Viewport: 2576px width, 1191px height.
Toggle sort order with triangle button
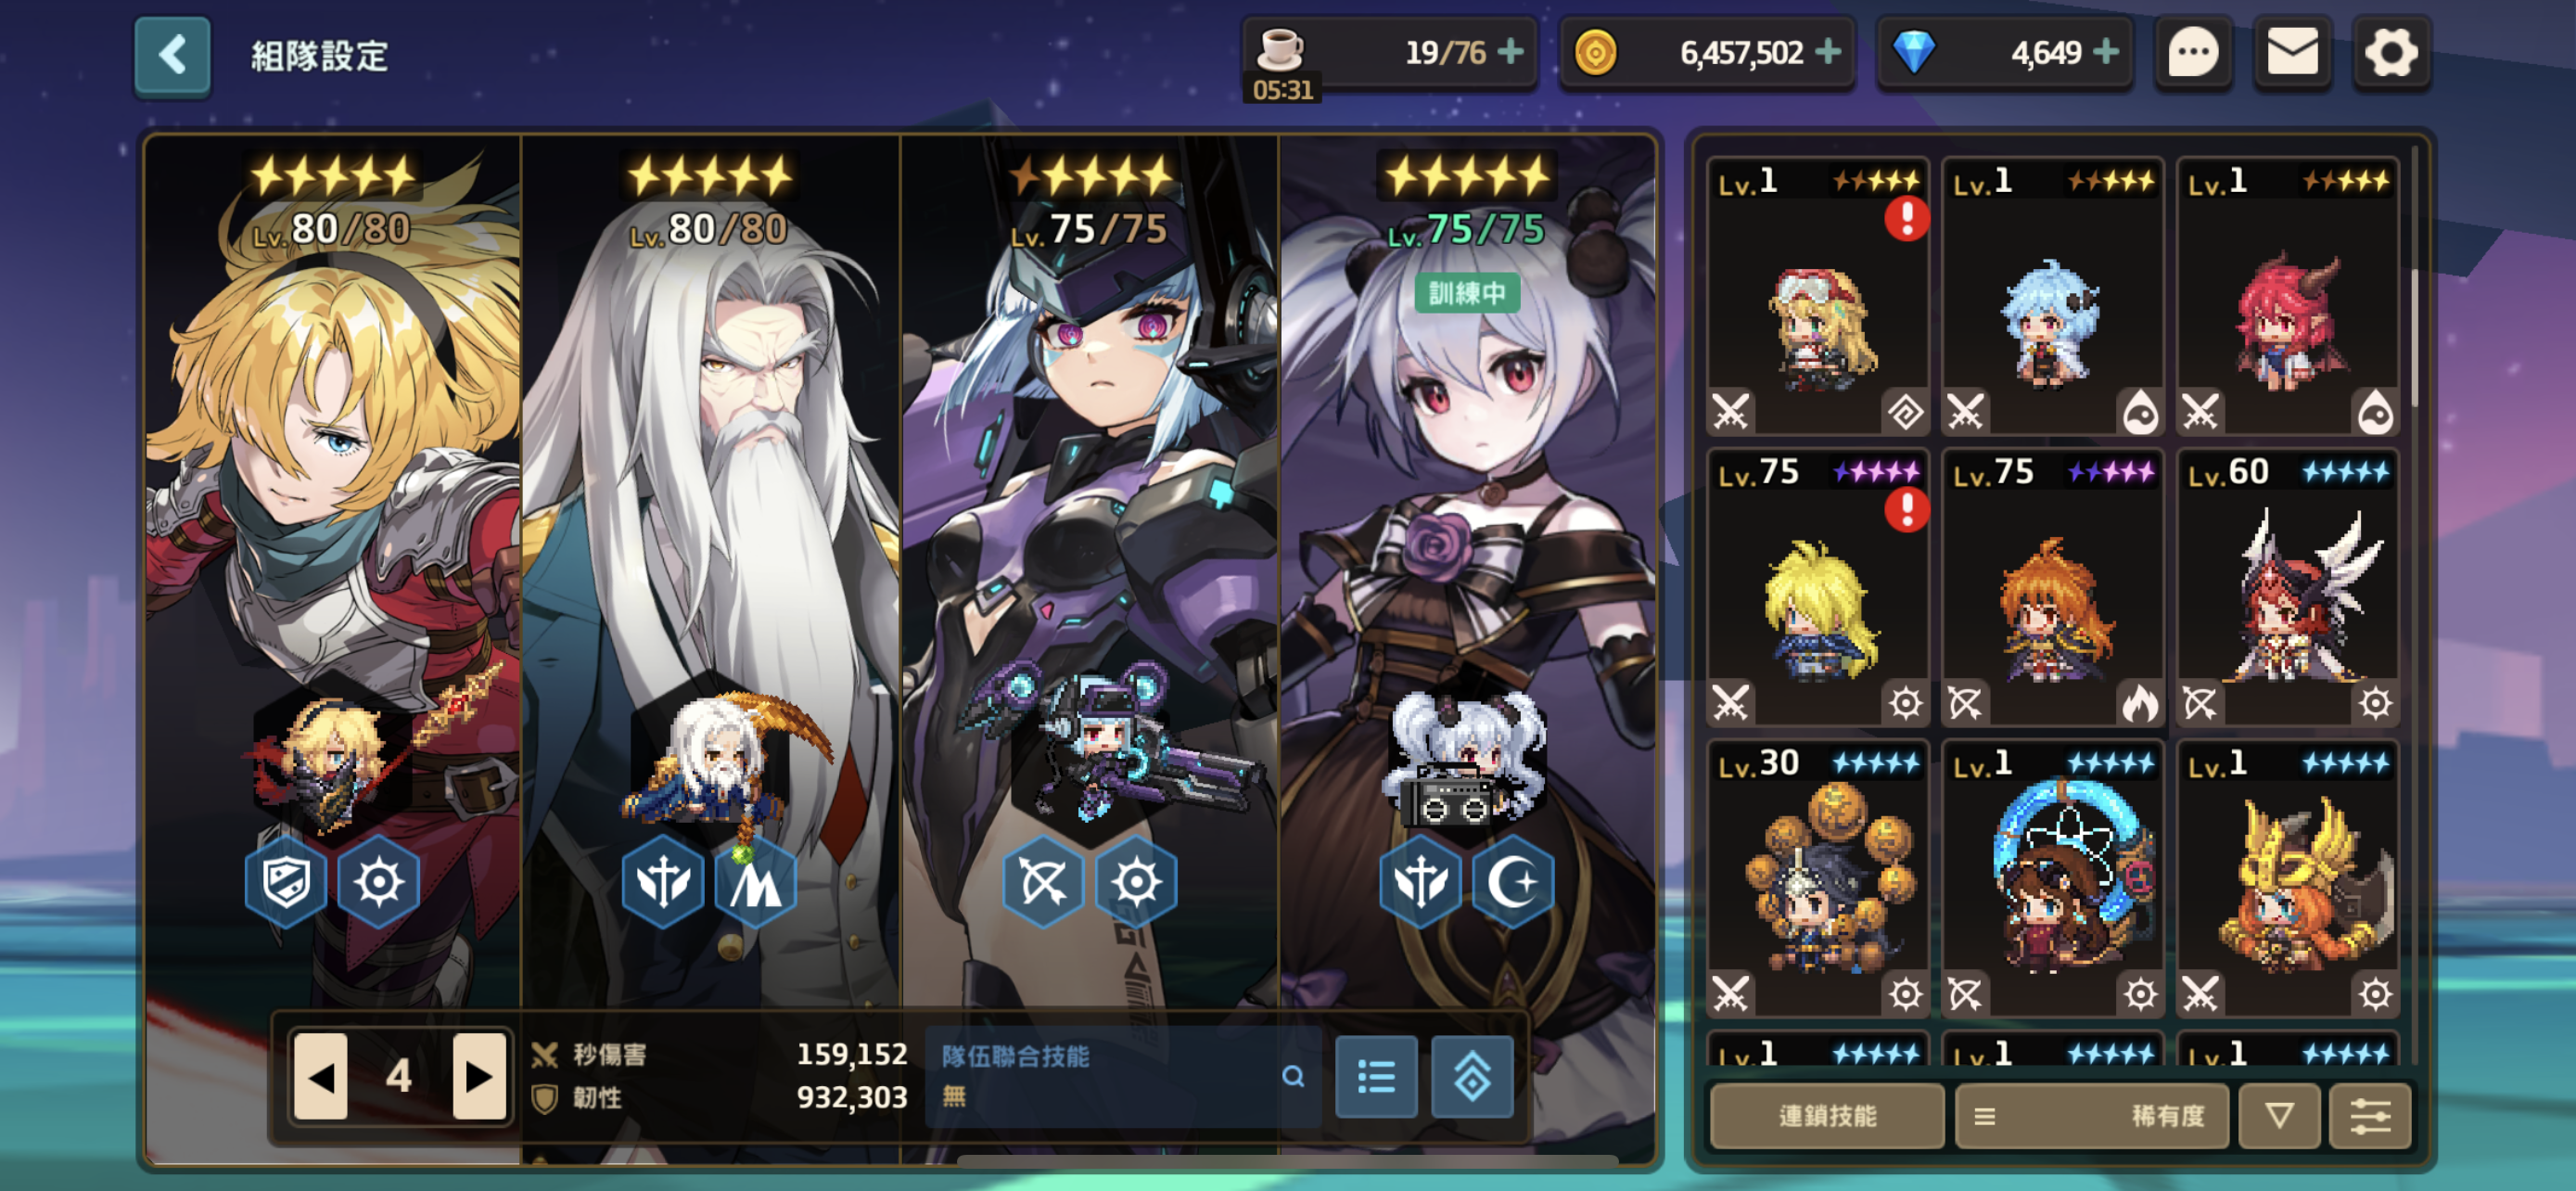[2279, 1116]
